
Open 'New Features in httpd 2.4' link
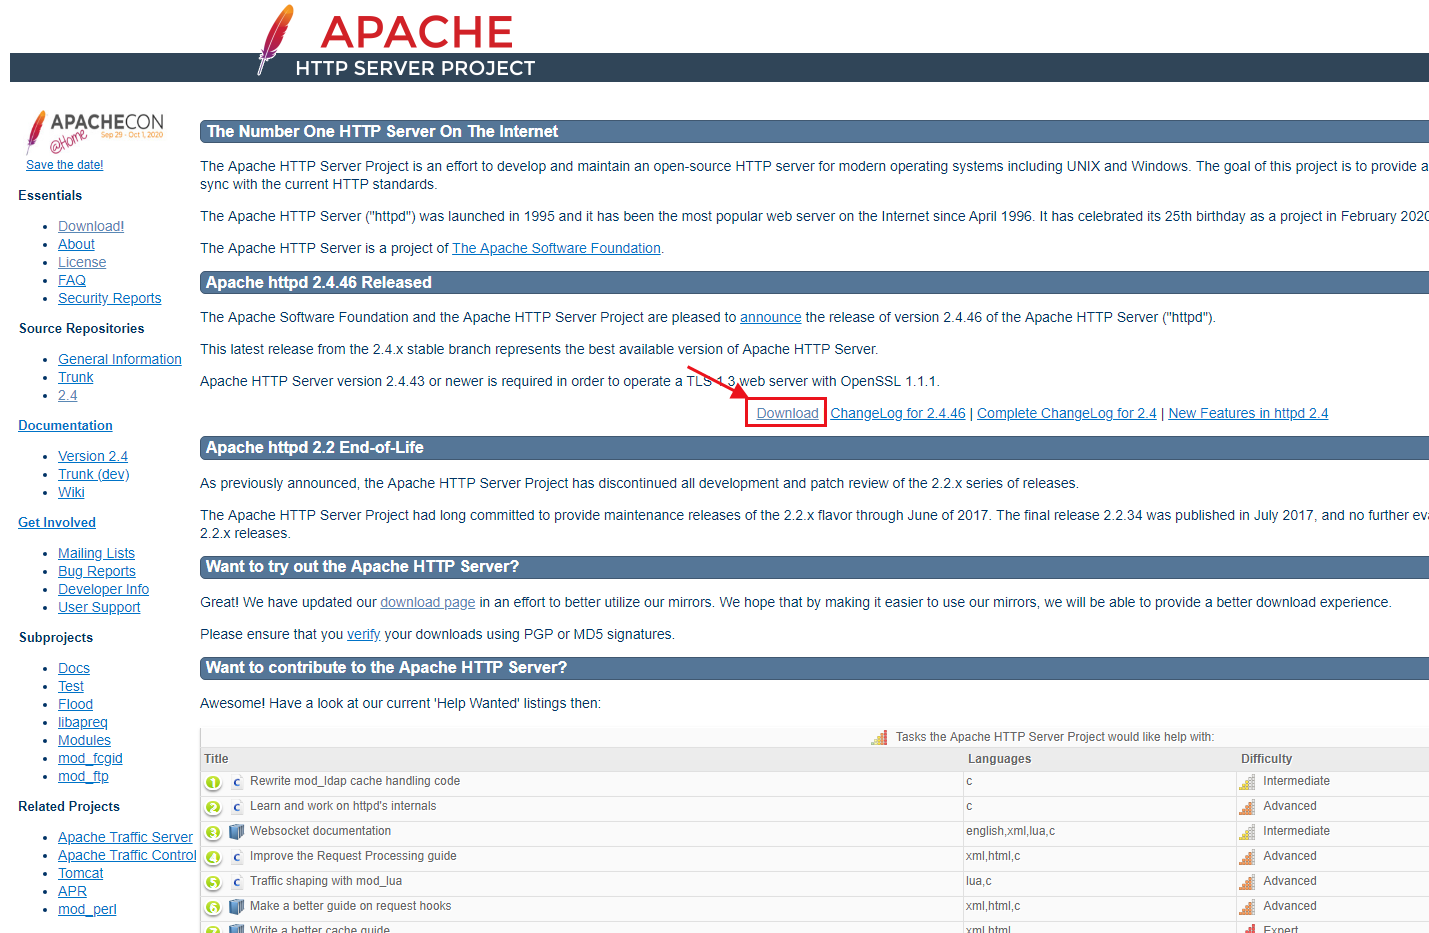(1248, 413)
